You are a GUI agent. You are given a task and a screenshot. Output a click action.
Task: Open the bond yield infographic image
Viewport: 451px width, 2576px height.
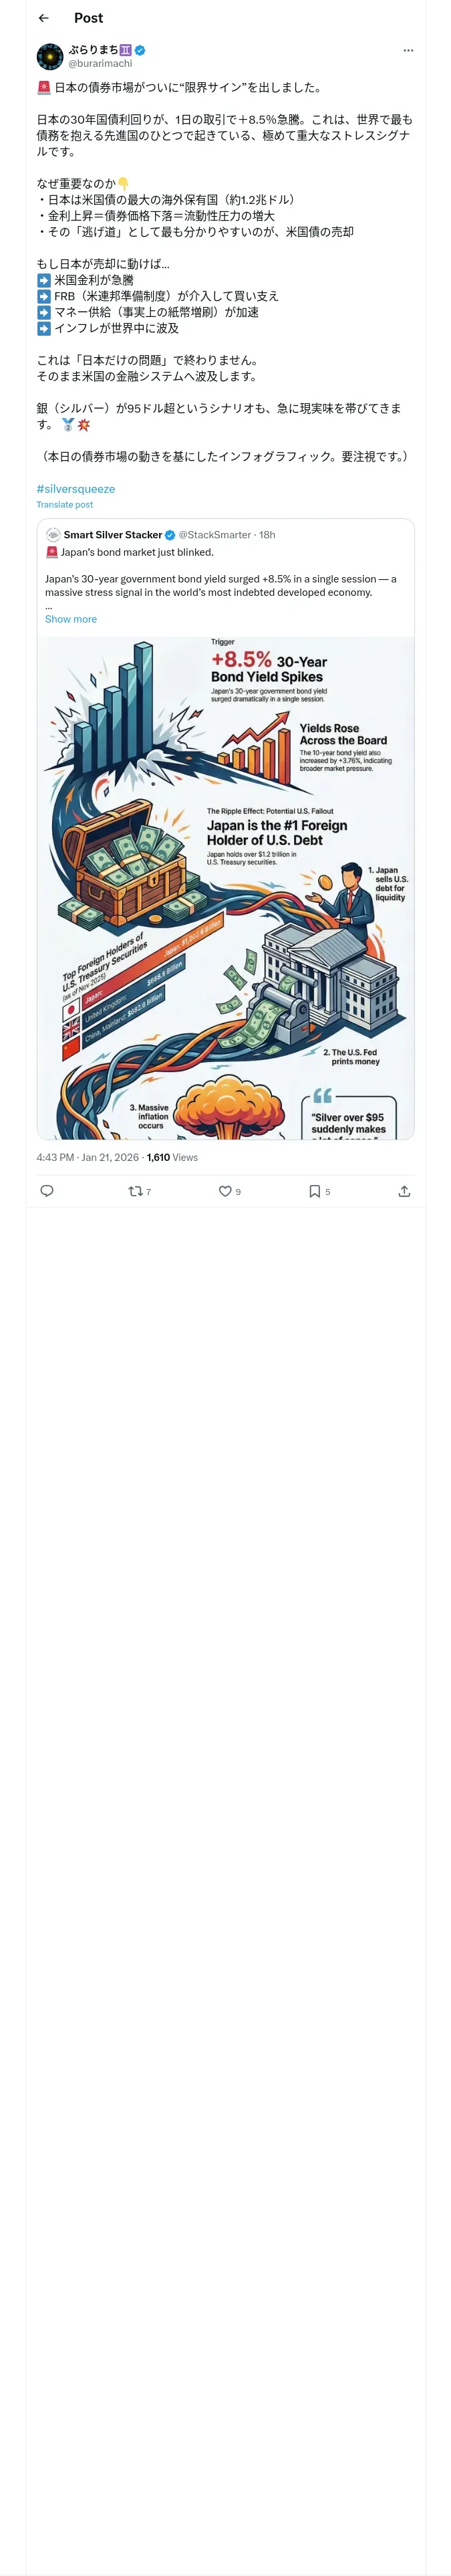pyautogui.click(x=226, y=888)
